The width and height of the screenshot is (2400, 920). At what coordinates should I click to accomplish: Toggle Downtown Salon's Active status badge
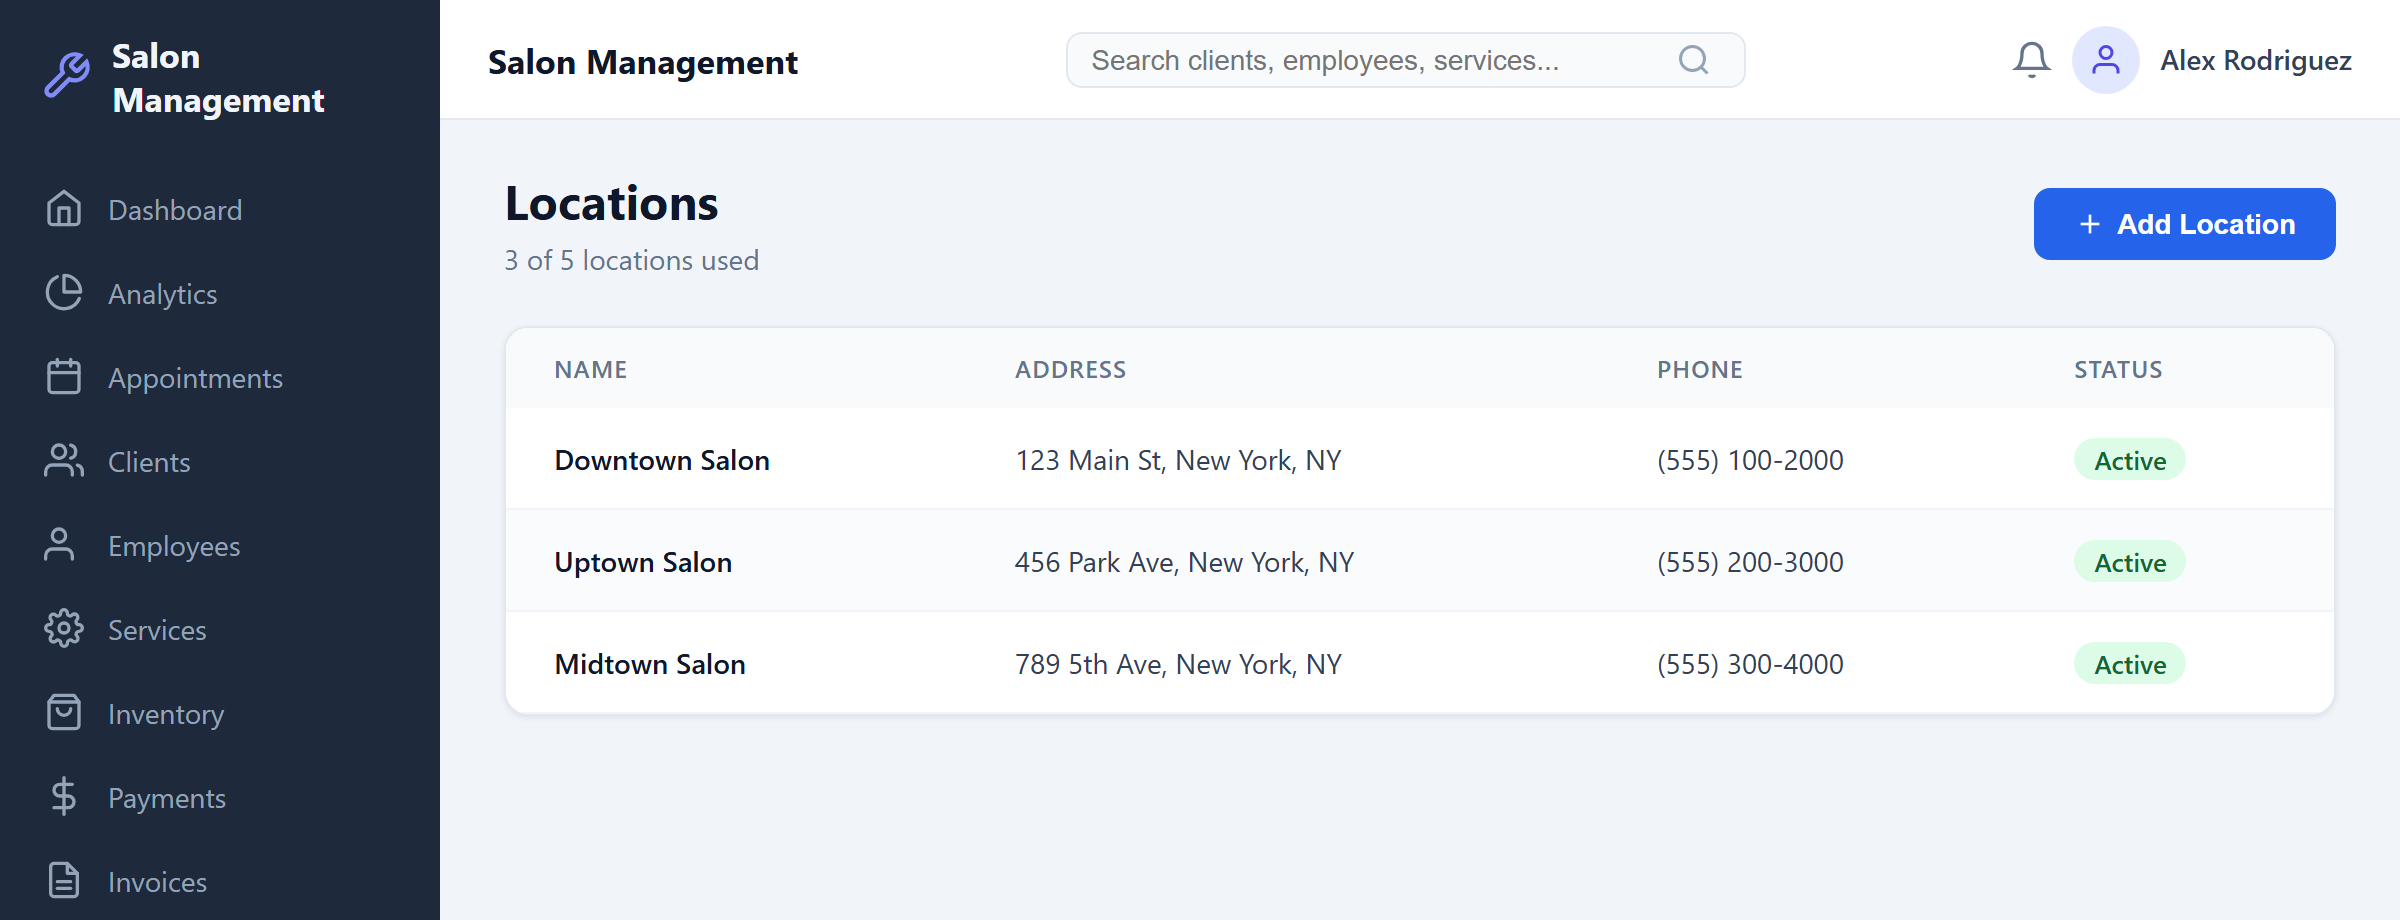tap(2129, 460)
